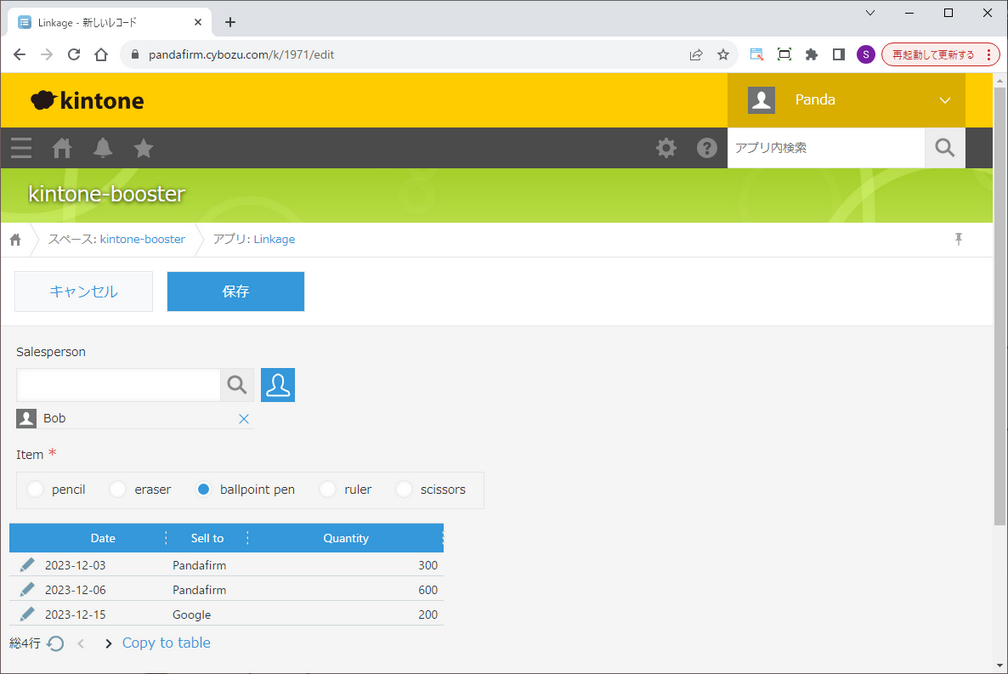The image size is (1008, 674).
Task: Open the kintone hamburger menu
Action: (x=21, y=148)
